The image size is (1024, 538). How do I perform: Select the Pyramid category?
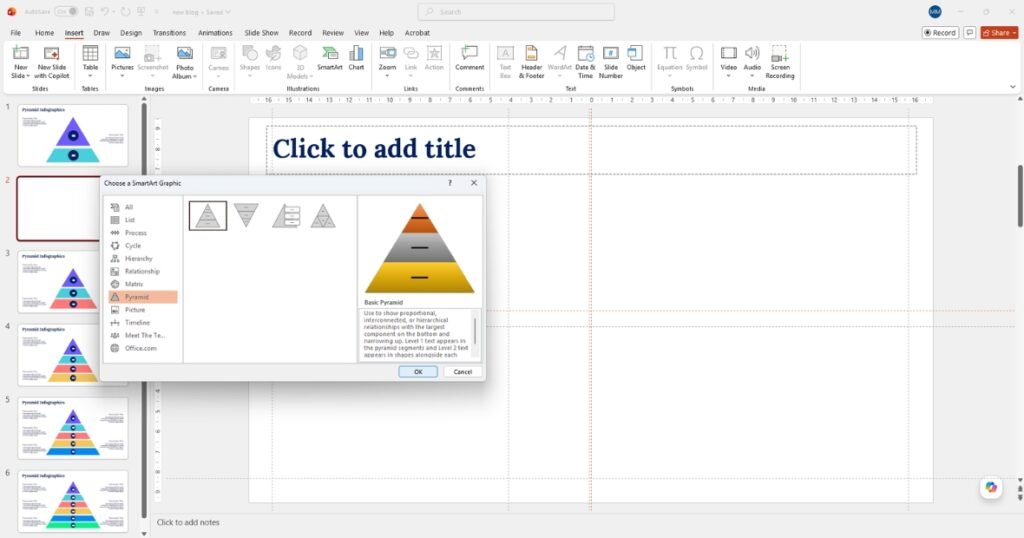[x=142, y=297]
